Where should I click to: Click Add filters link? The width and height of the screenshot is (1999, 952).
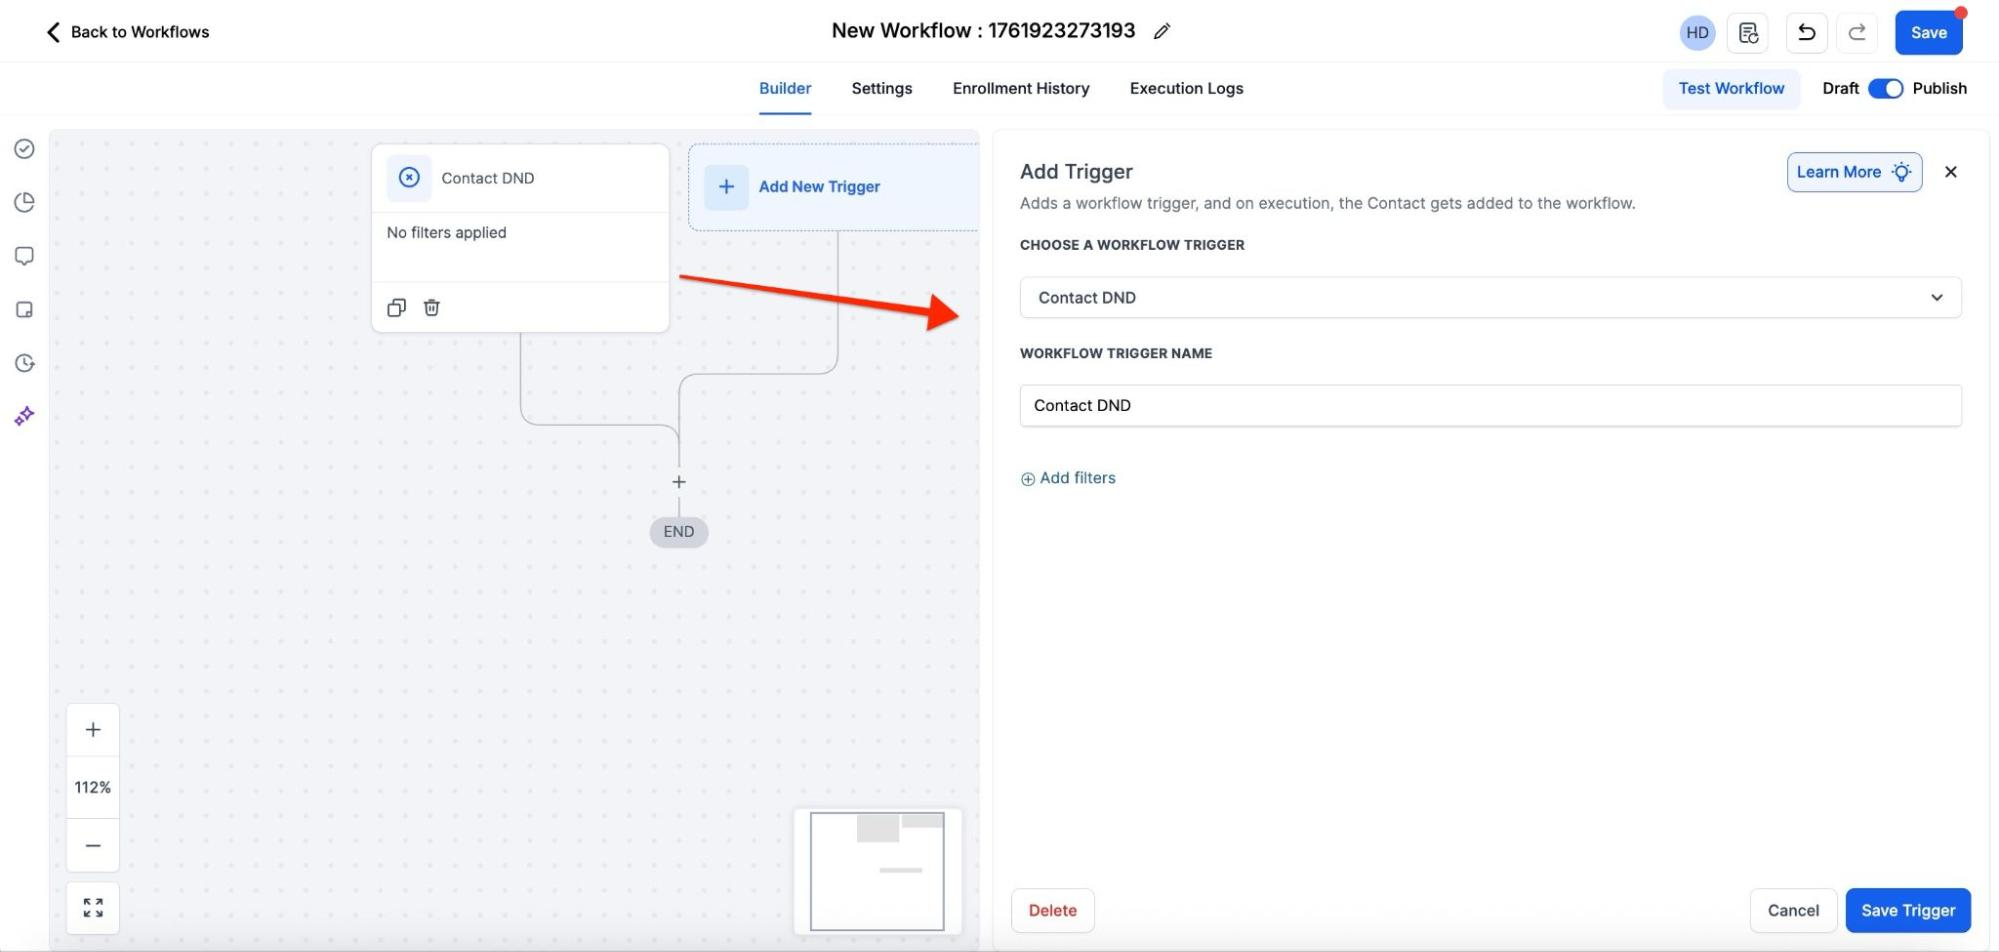click(x=1068, y=478)
